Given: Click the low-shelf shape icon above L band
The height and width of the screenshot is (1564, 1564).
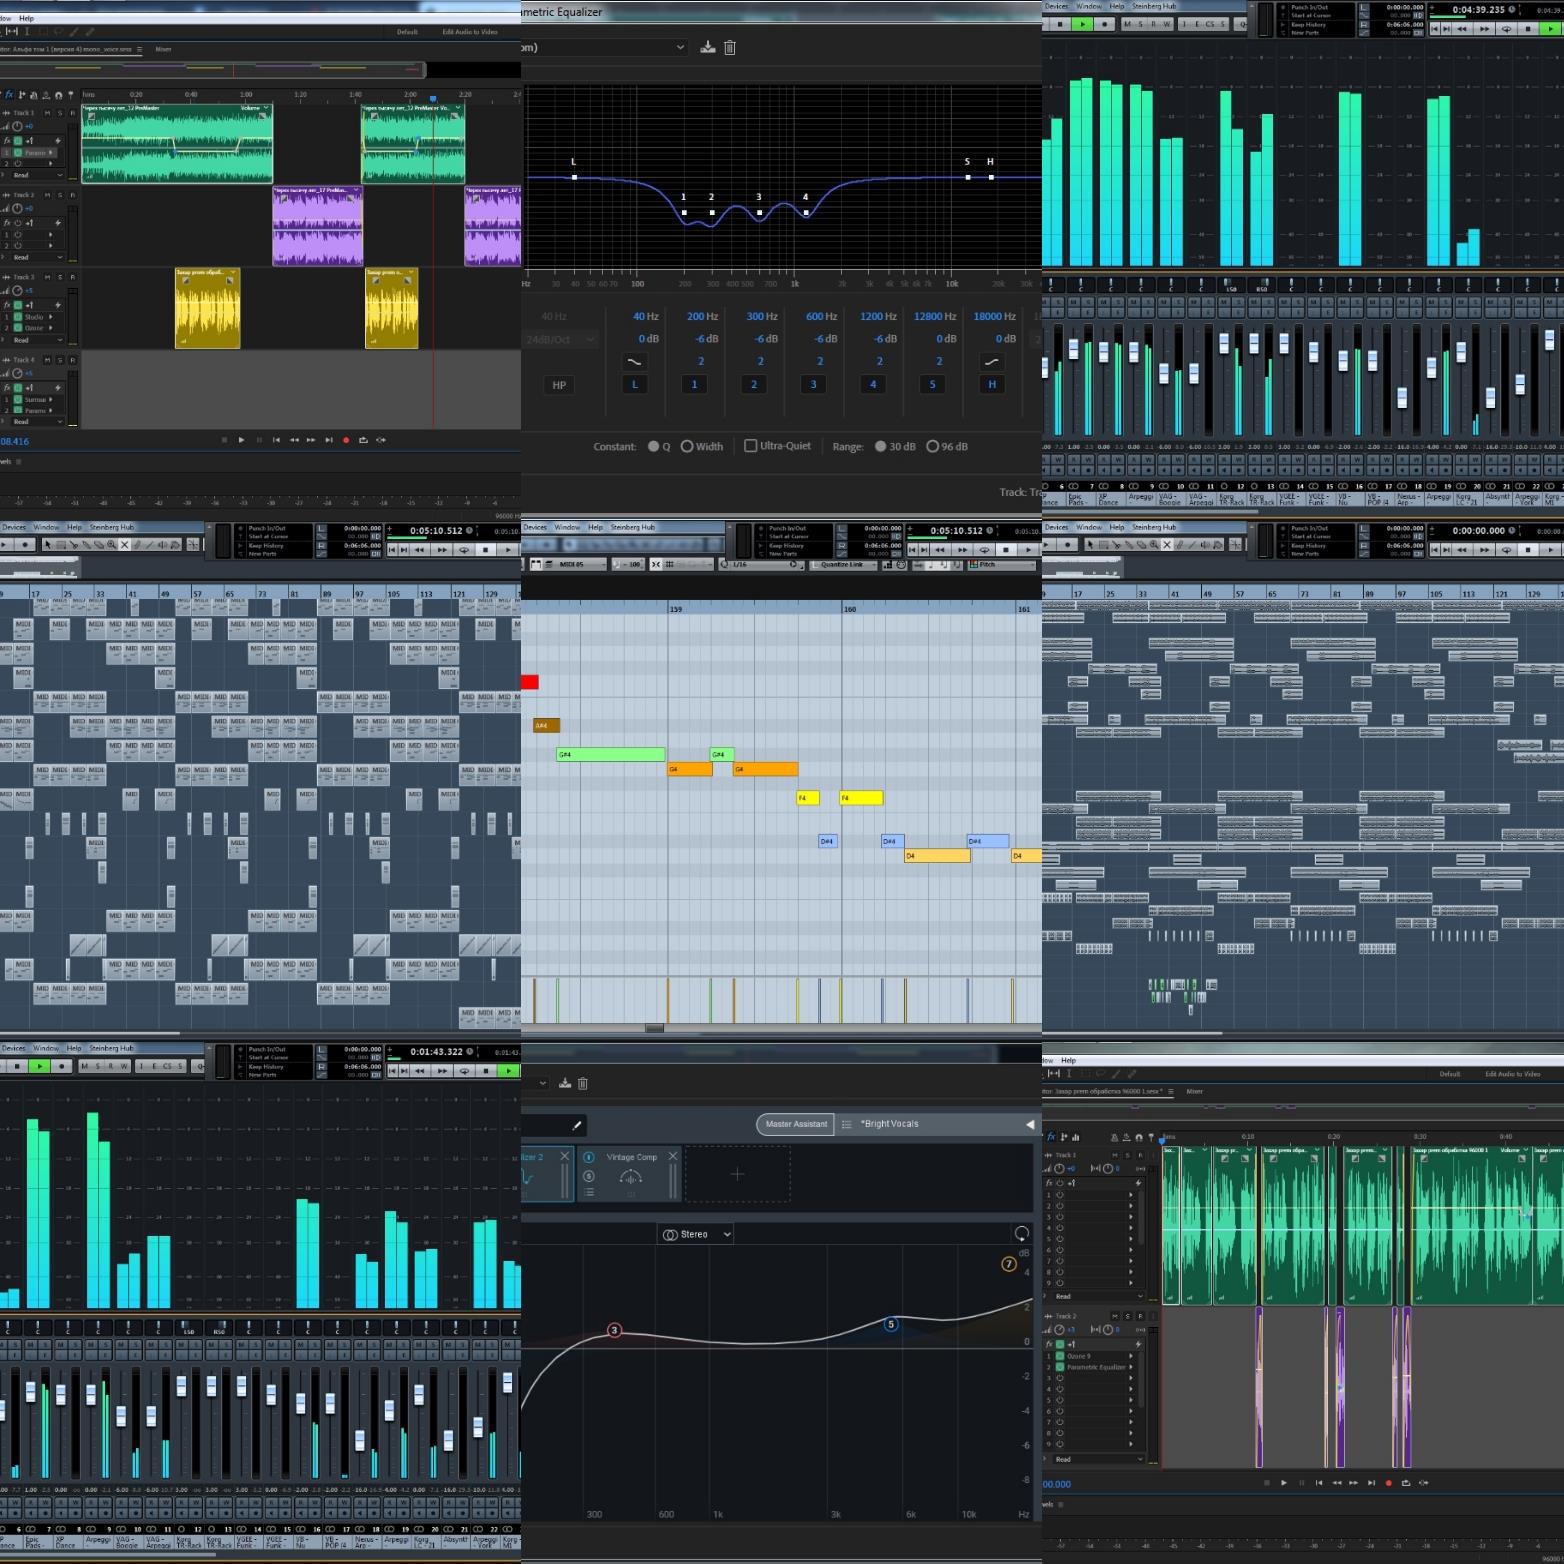Looking at the screenshot, I should click(635, 361).
